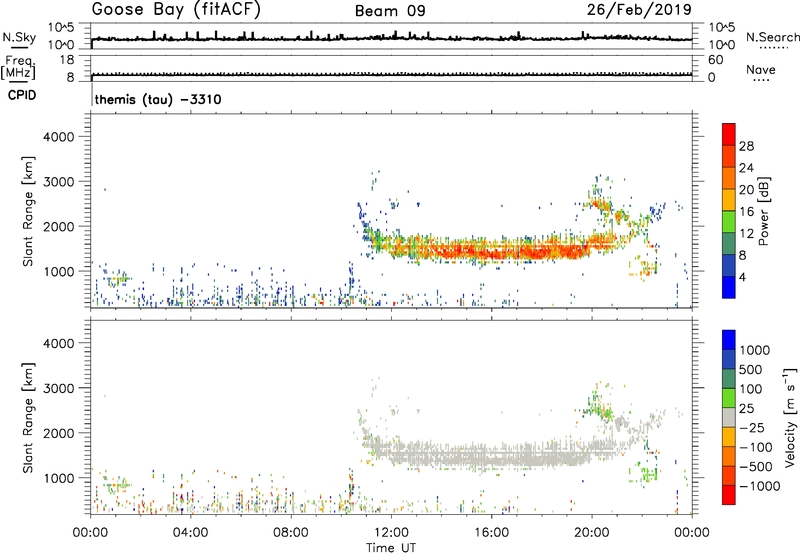This screenshot has width=800, height=554.
Task: Pick the light green 12-16 dB power swatch
Action: point(729,222)
